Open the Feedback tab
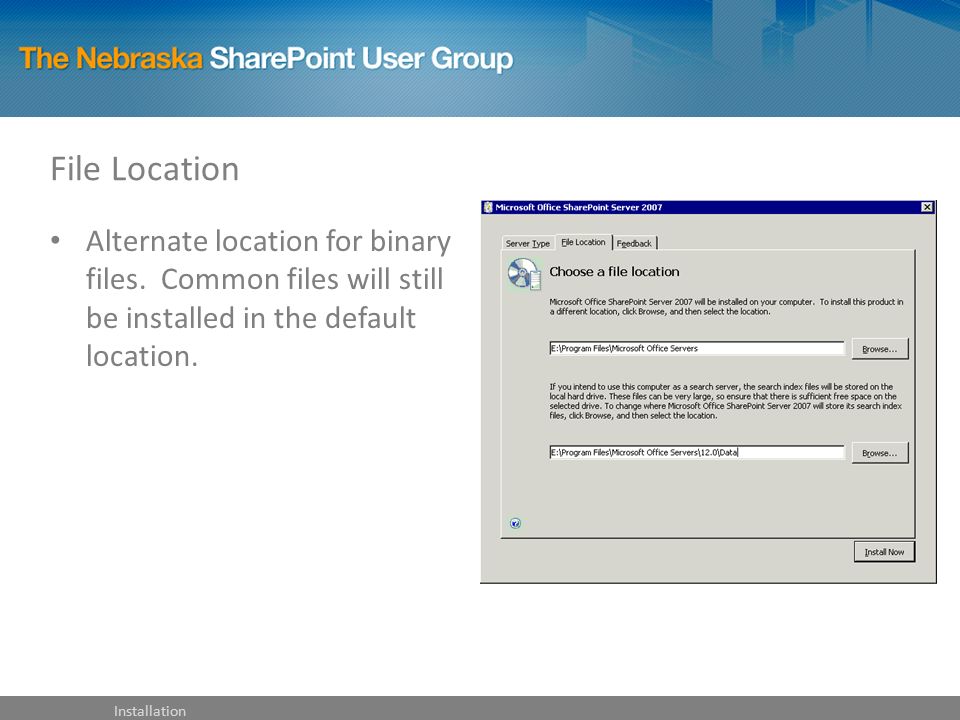 634,243
